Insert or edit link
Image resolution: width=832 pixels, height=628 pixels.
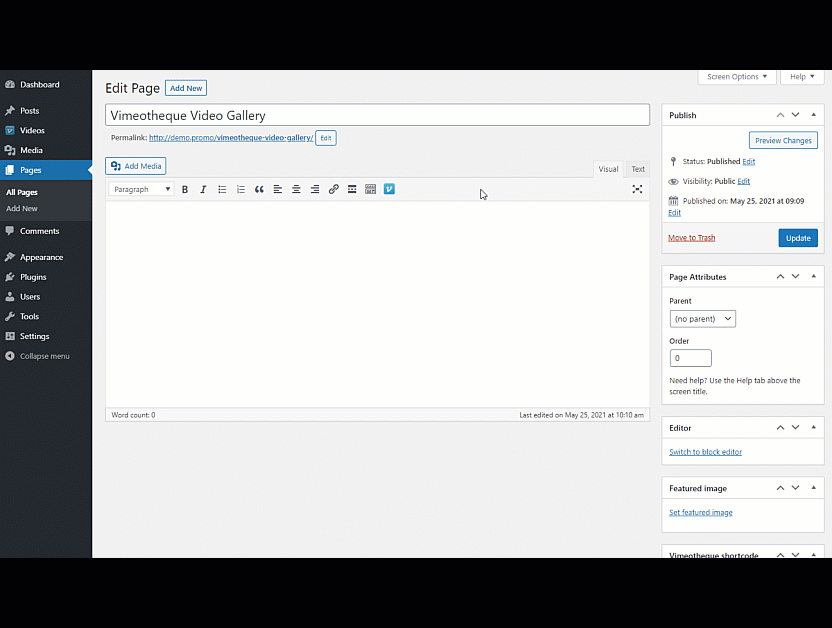click(x=333, y=189)
